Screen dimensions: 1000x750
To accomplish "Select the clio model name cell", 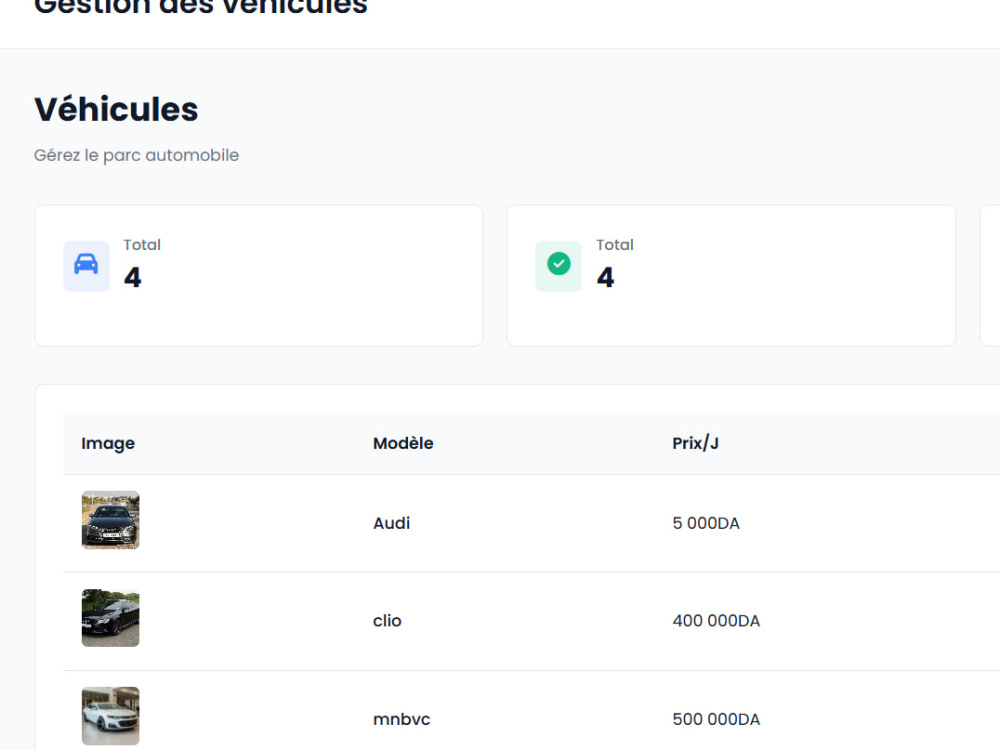I will pos(387,621).
